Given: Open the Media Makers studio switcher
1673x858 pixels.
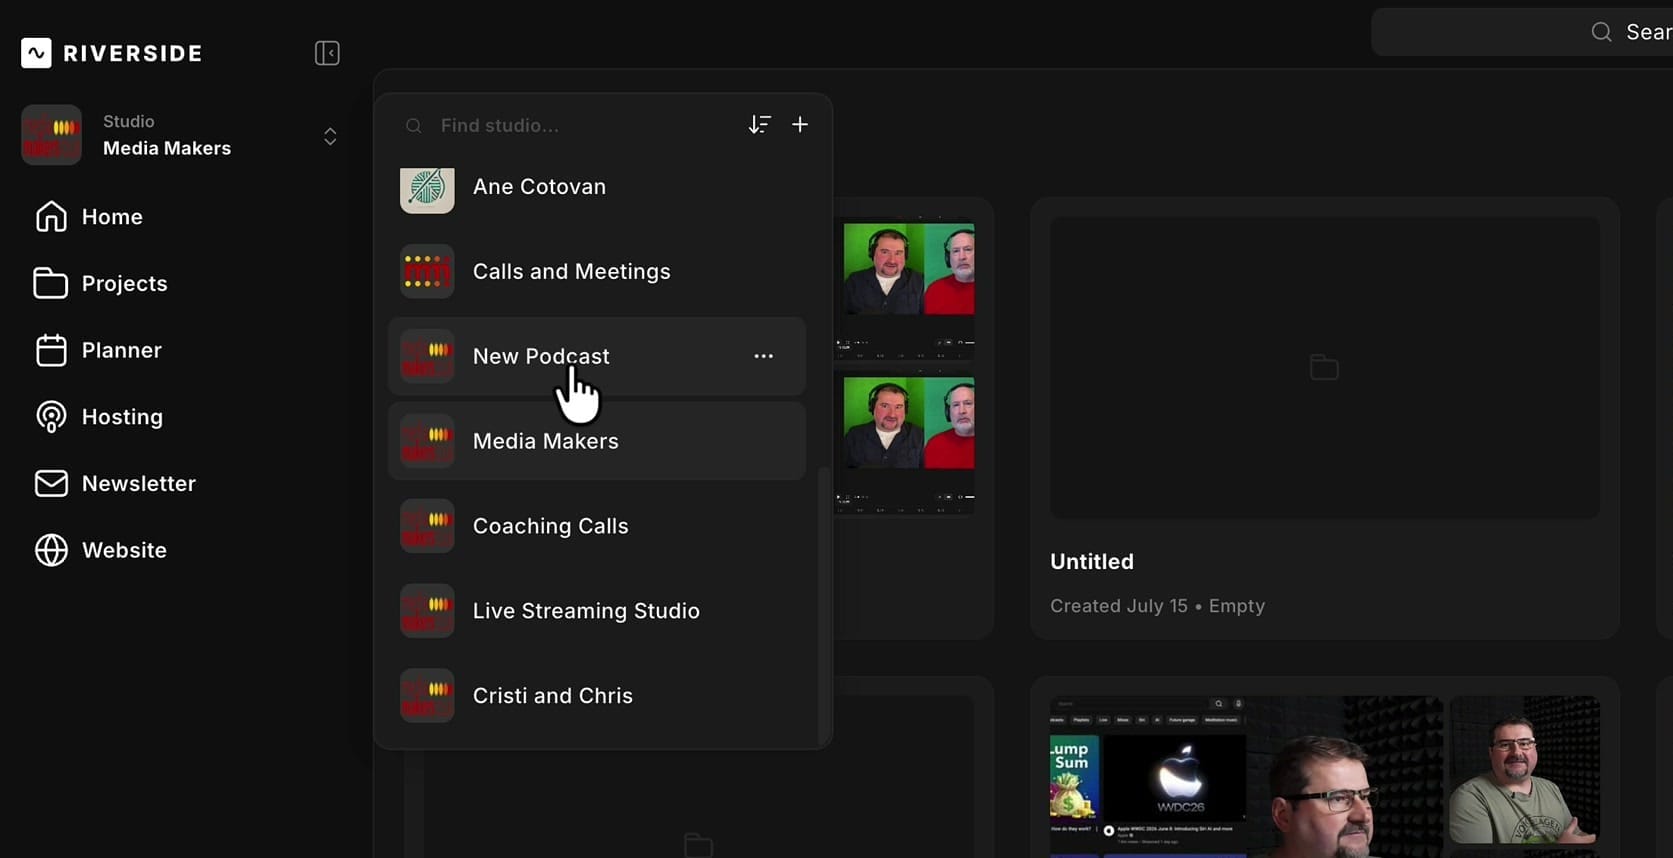Looking at the screenshot, I should point(181,135).
